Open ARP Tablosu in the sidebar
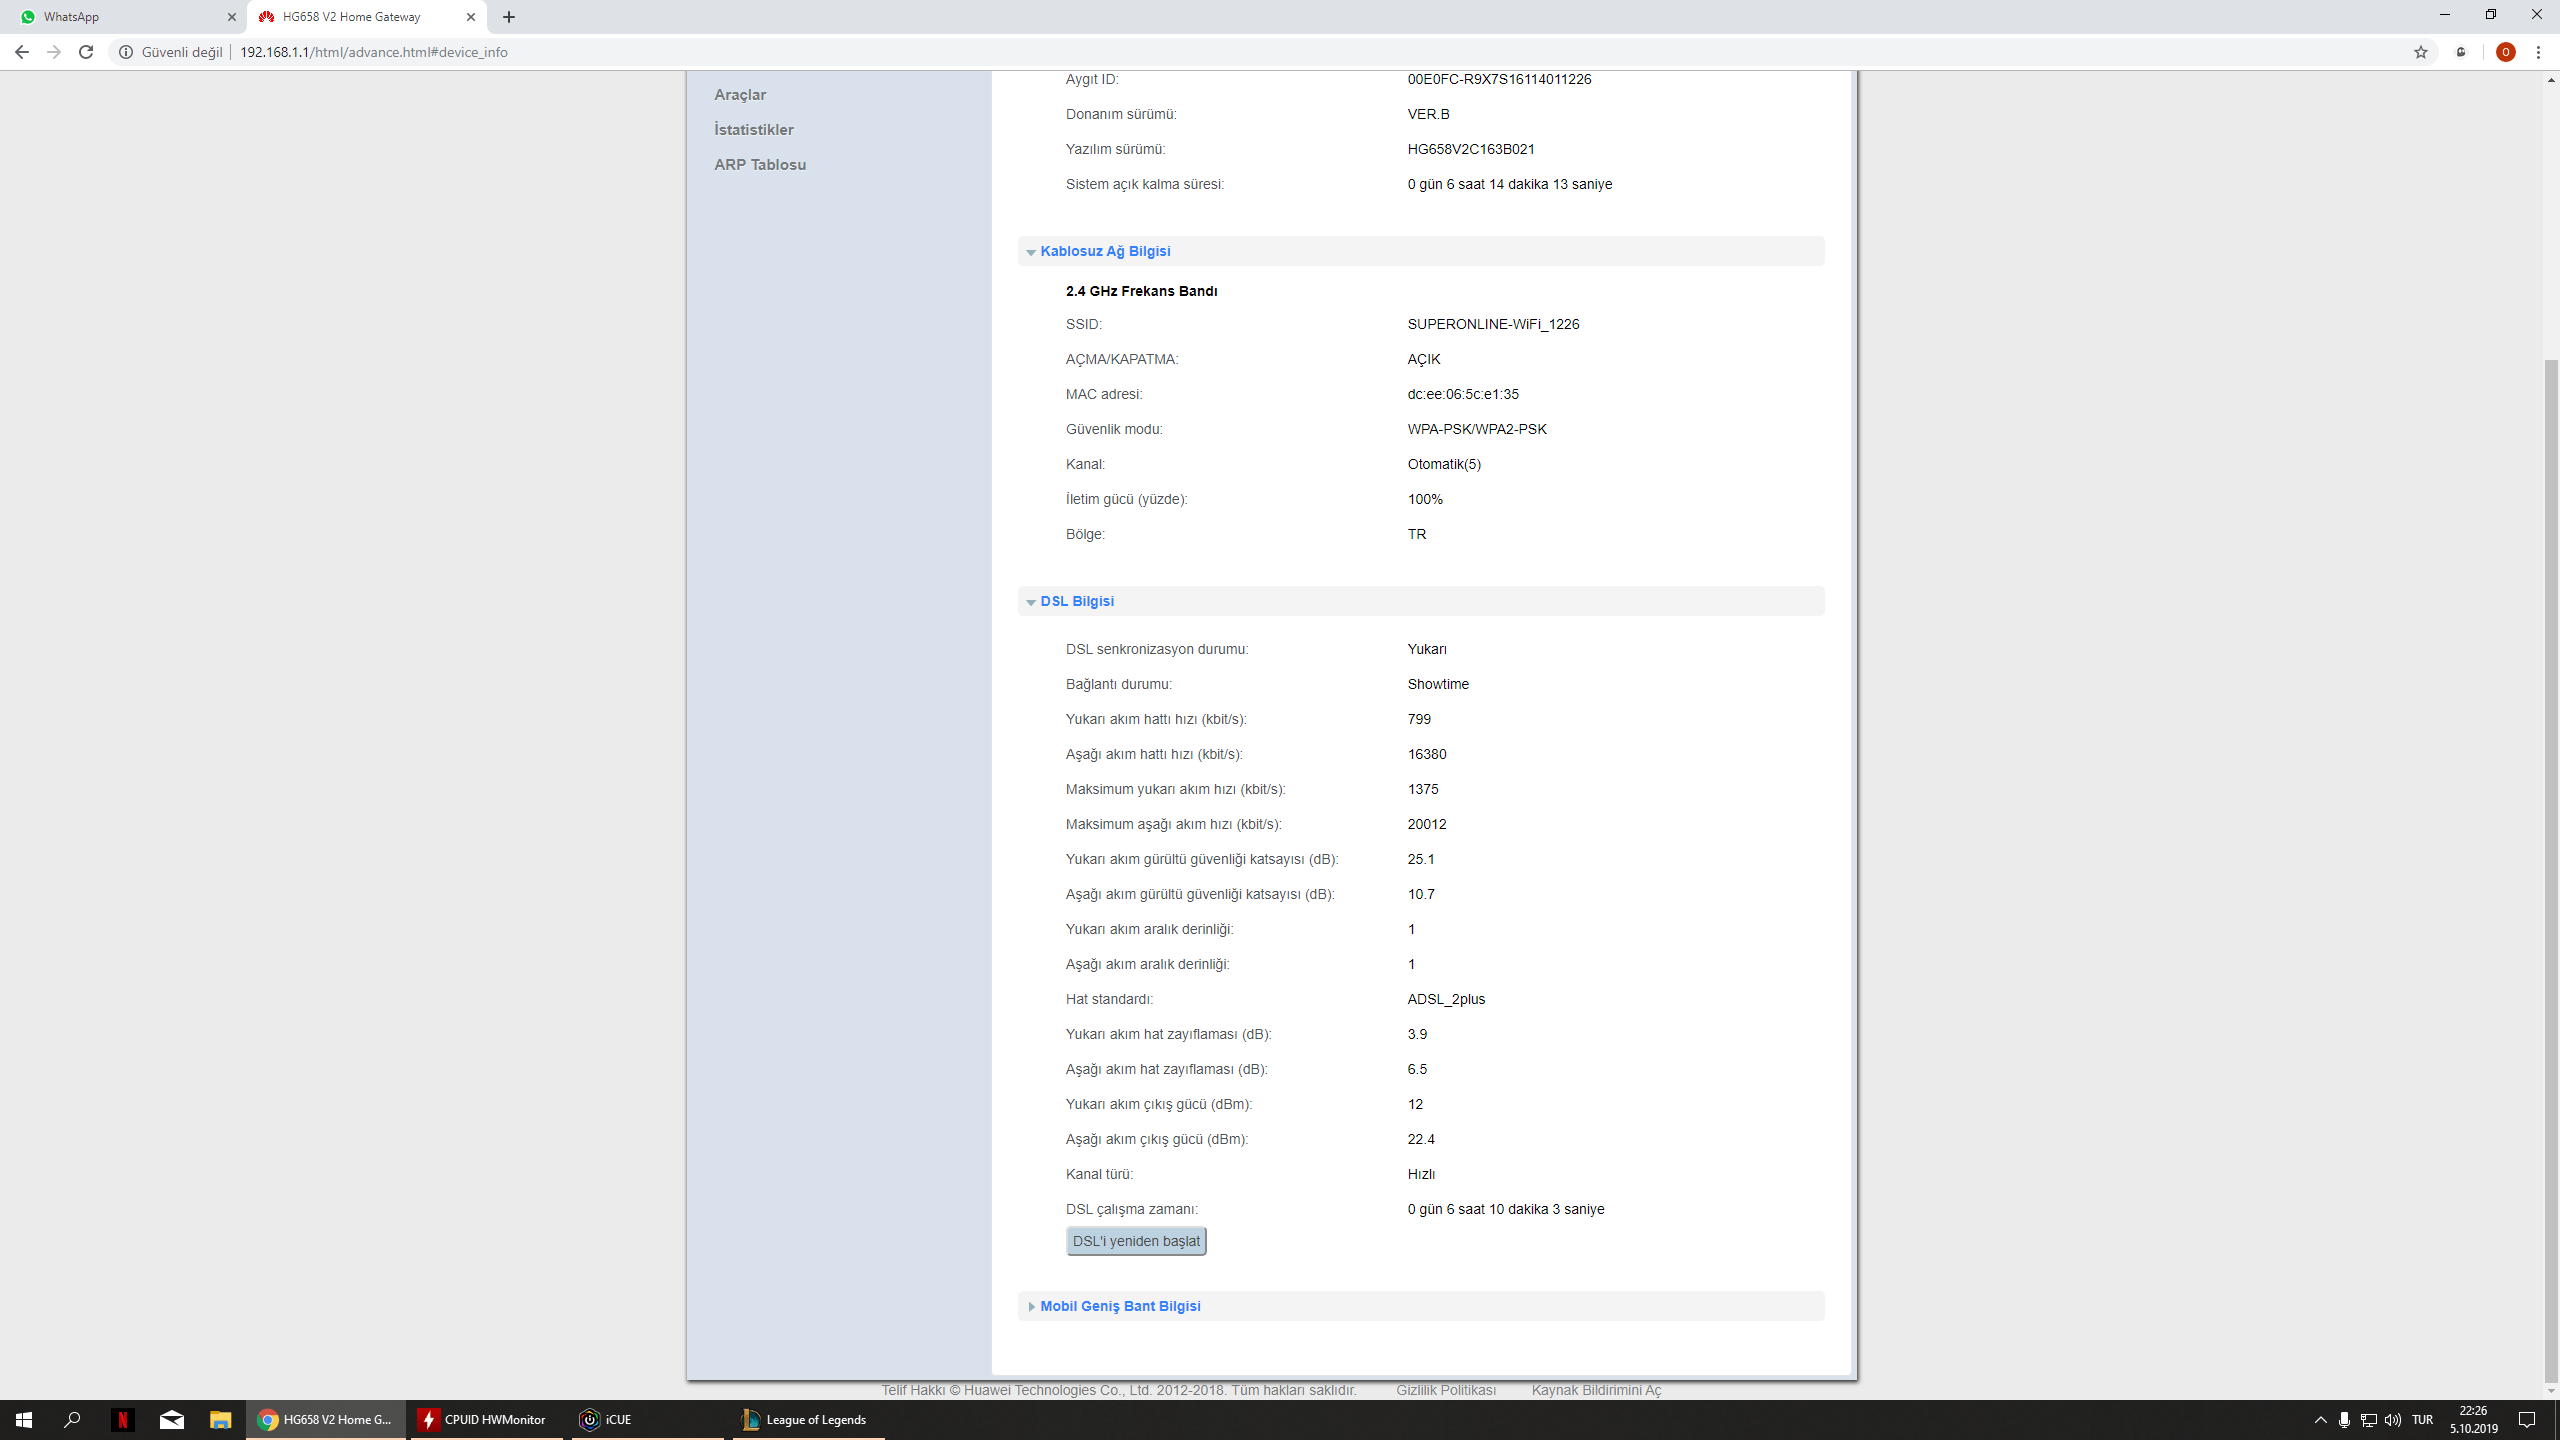 [x=759, y=165]
